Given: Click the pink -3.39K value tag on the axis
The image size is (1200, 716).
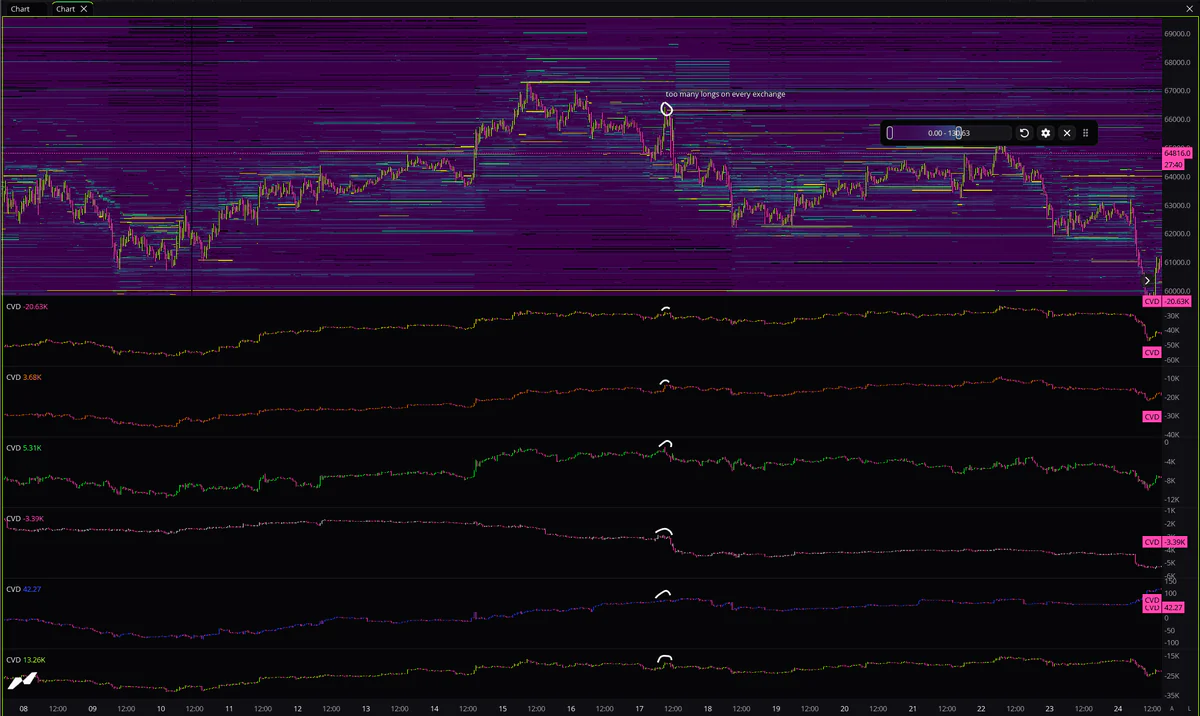Looking at the screenshot, I should click(x=1174, y=542).
